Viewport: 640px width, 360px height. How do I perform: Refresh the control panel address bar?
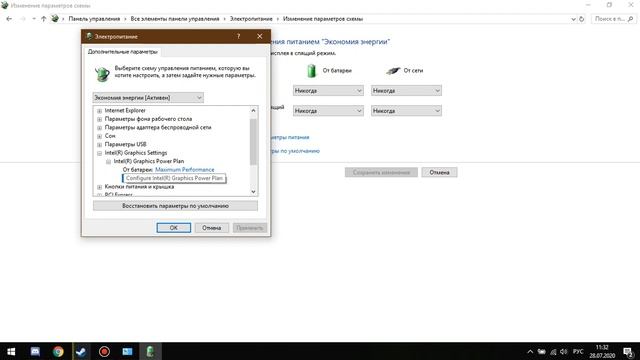pyautogui.click(x=582, y=19)
